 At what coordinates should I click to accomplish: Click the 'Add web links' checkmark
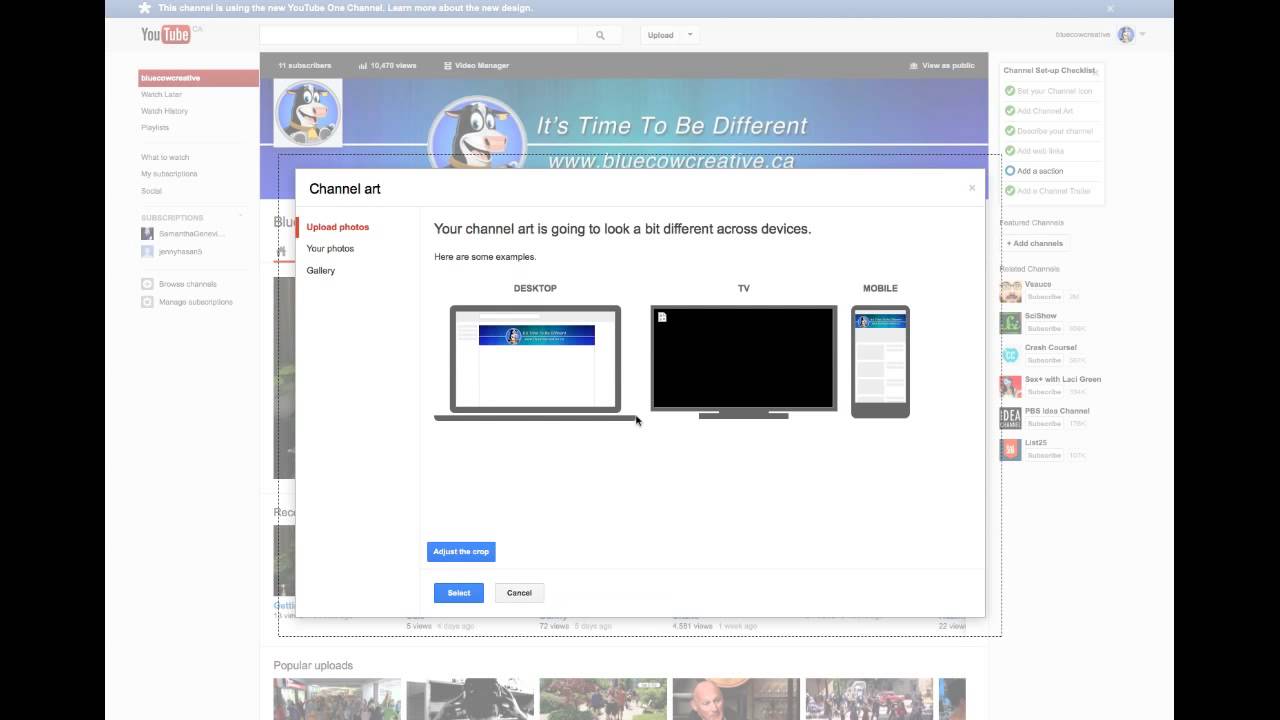1010,151
